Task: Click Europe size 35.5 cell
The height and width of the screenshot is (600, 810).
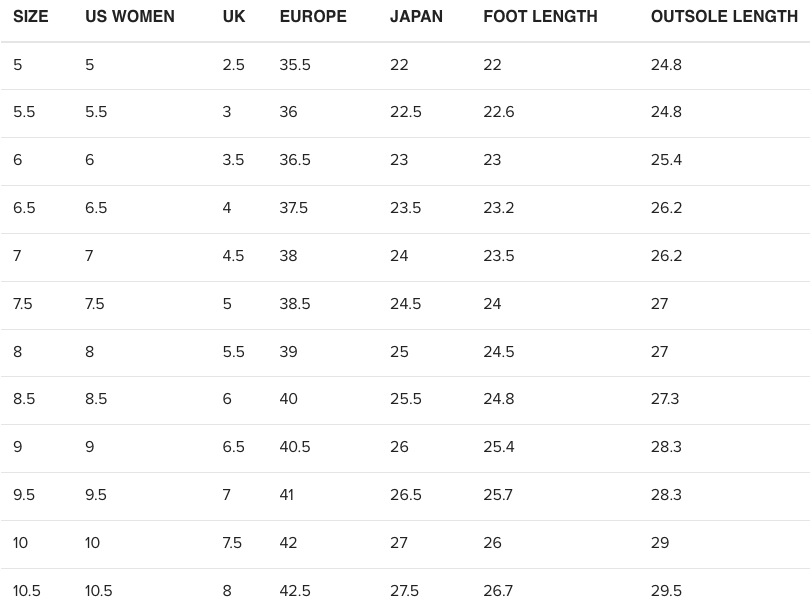Action: pos(295,65)
